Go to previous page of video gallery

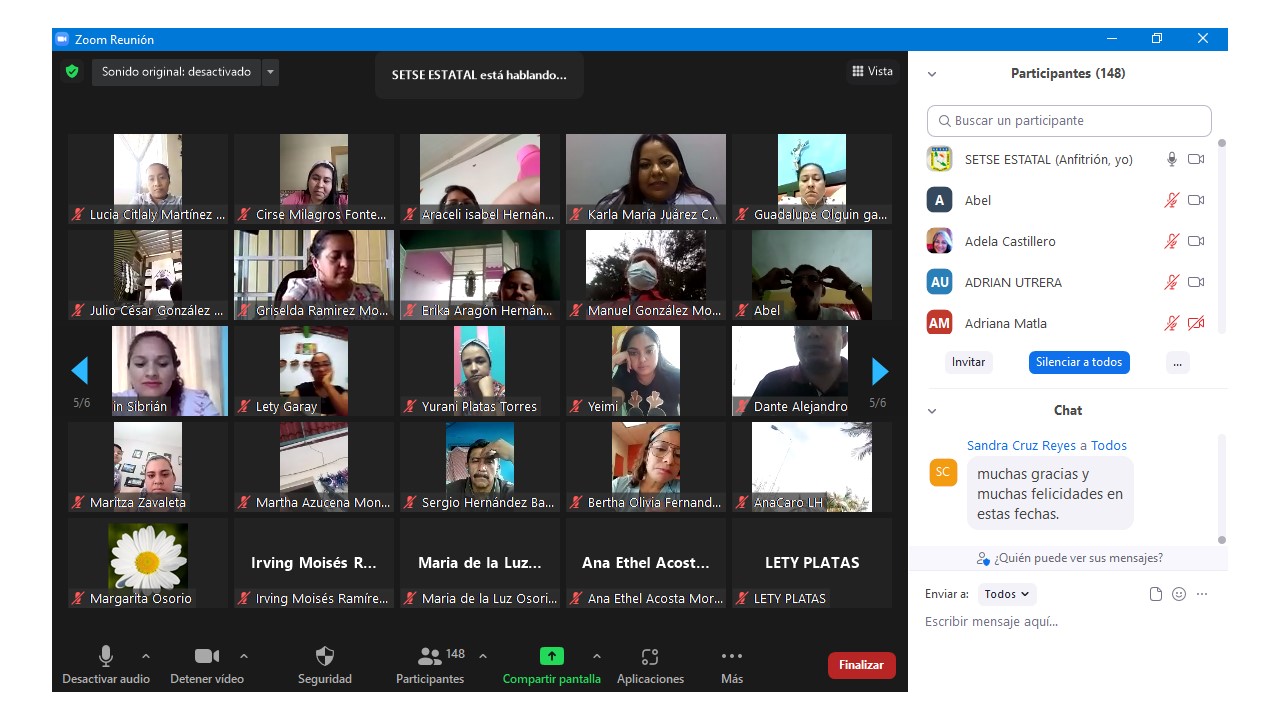click(x=80, y=371)
